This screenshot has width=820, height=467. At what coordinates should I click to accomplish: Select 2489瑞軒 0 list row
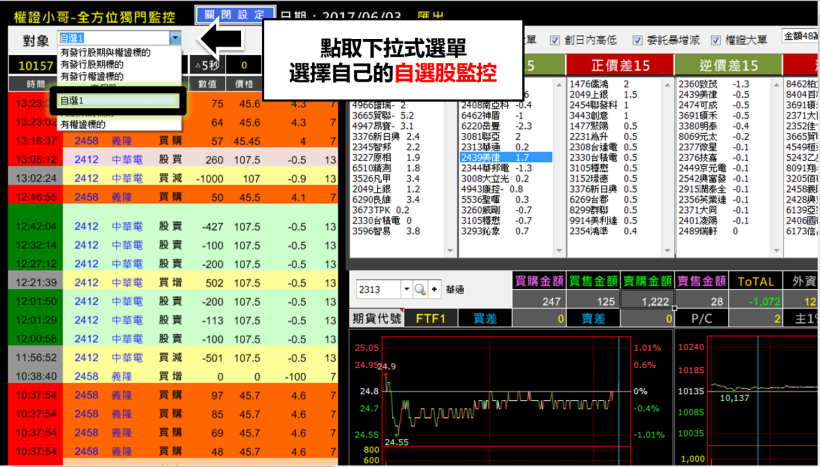[x=723, y=231]
